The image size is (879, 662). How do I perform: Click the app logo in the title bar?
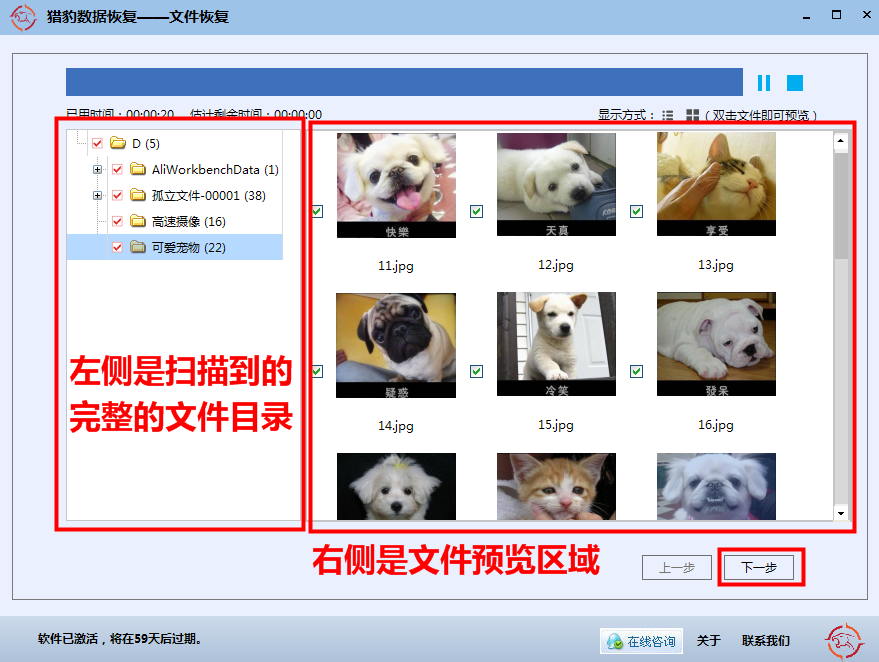pyautogui.click(x=22, y=17)
